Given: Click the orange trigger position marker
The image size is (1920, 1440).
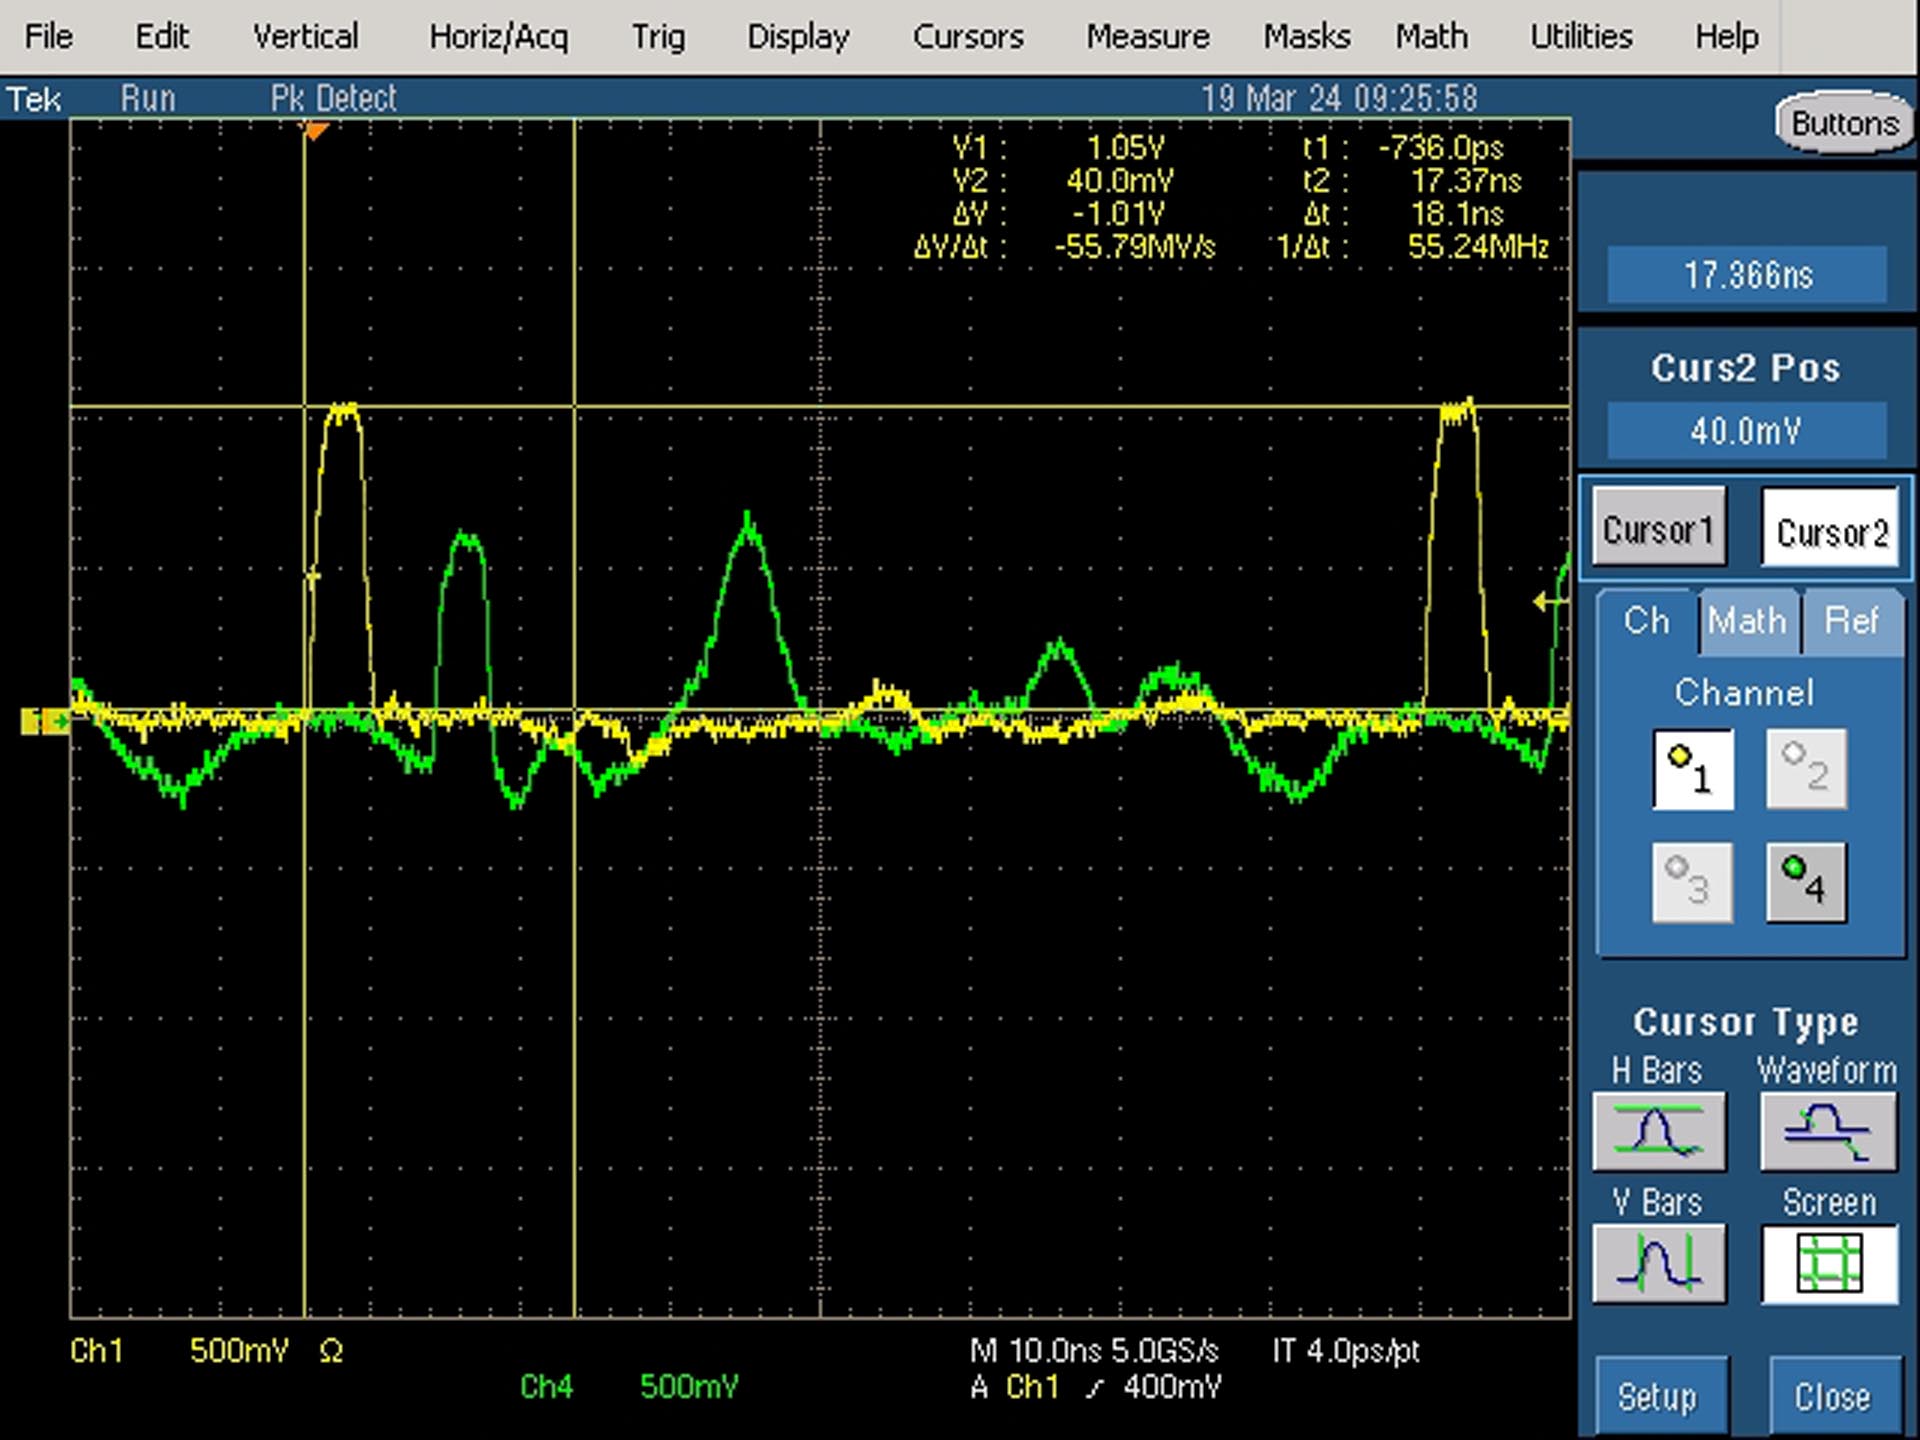Looking at the screenshot, I should [x=315, y=130].
